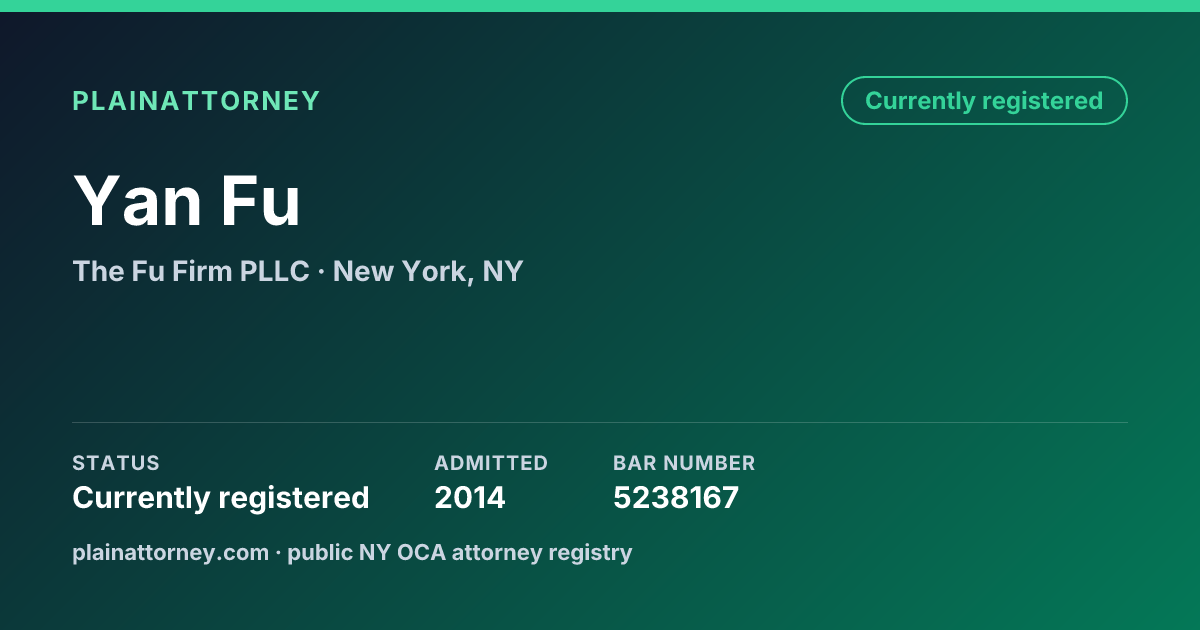
Task: Select the Yan Fu name heading
Action: (187, 200)
